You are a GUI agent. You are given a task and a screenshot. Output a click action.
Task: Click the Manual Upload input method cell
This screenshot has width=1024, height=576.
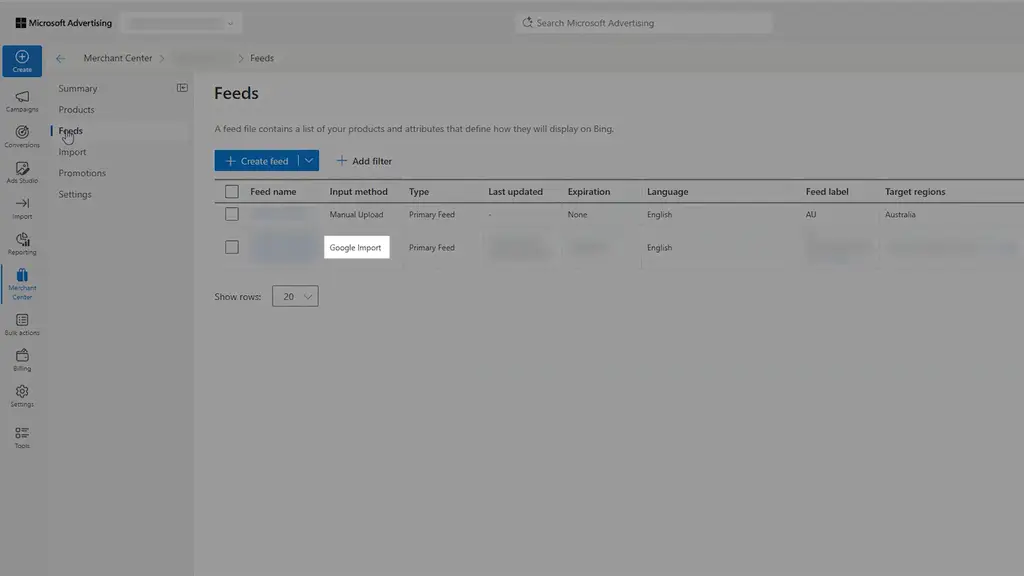point(357,214)
